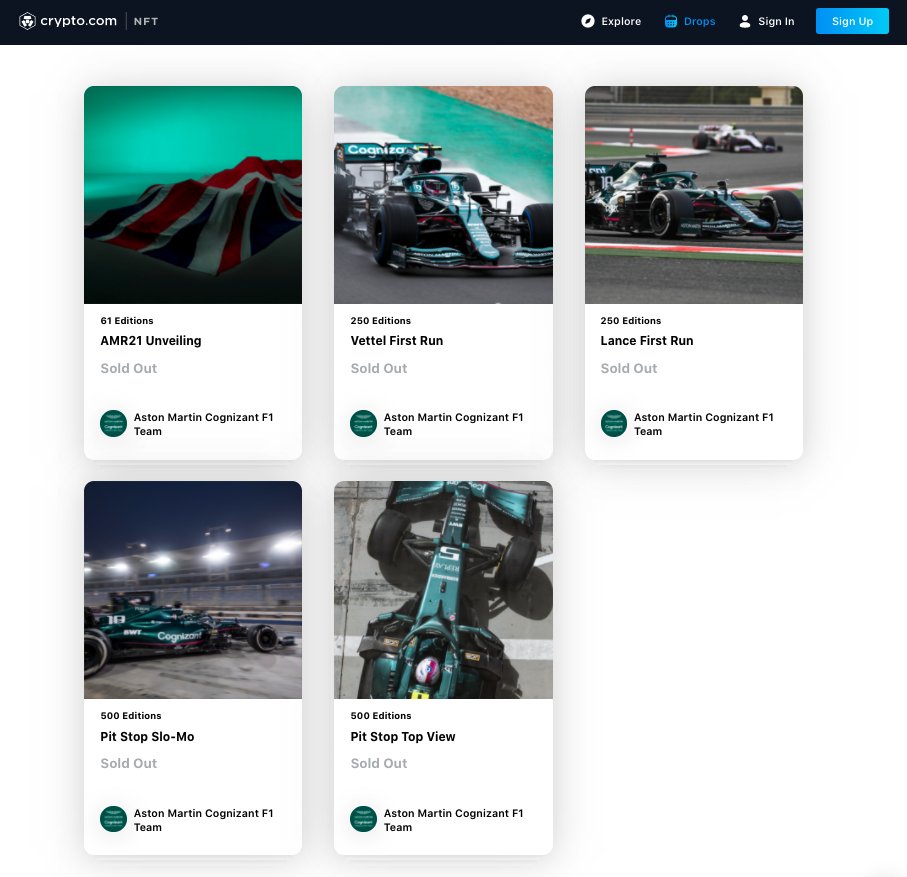The image size is (907, 877).
Task: Click the AMR21 Unveiling flag thumbnail
Action: click(192, 194)
